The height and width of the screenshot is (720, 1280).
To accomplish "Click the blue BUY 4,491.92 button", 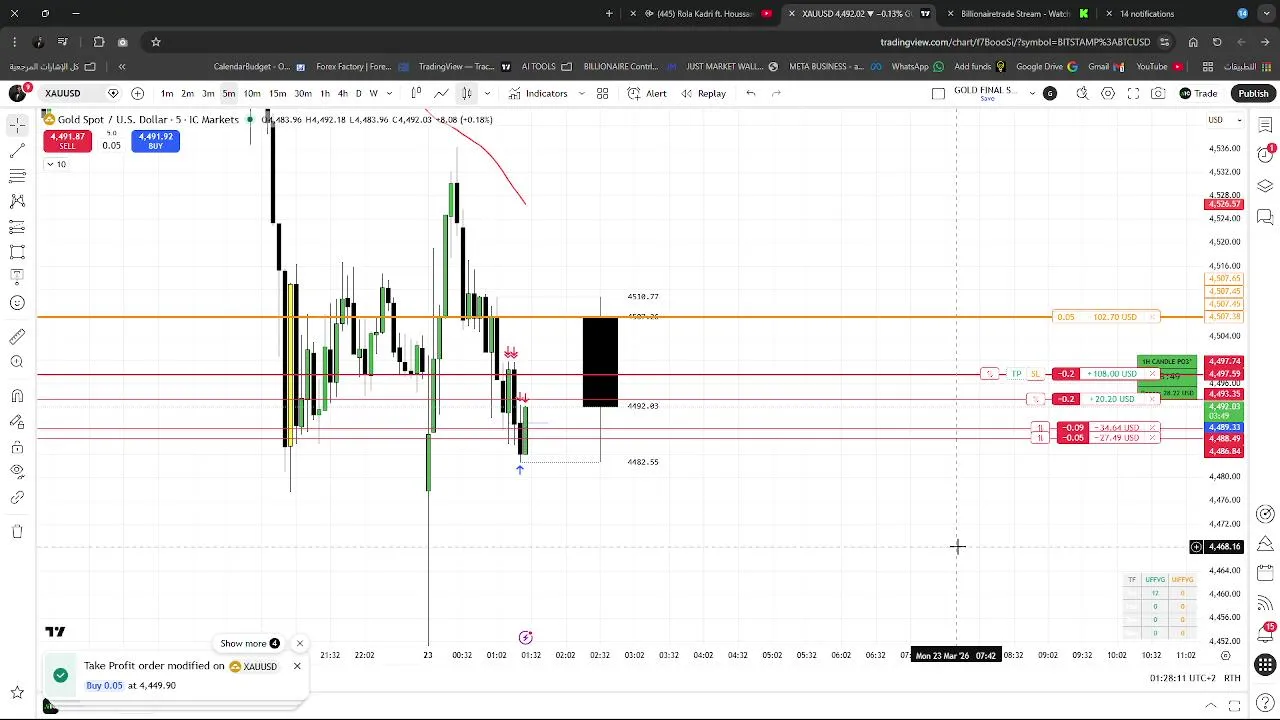I will click(155, 141).
